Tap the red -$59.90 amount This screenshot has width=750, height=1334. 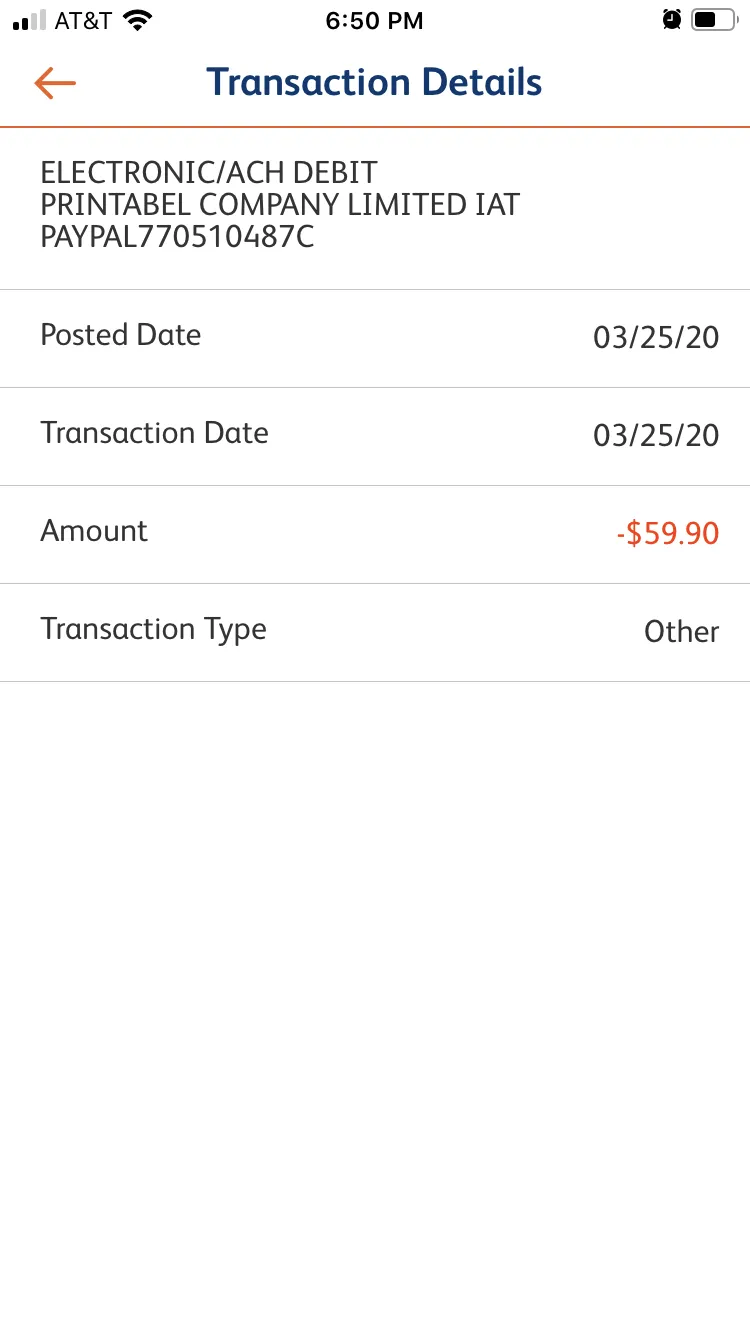point(668,533)
